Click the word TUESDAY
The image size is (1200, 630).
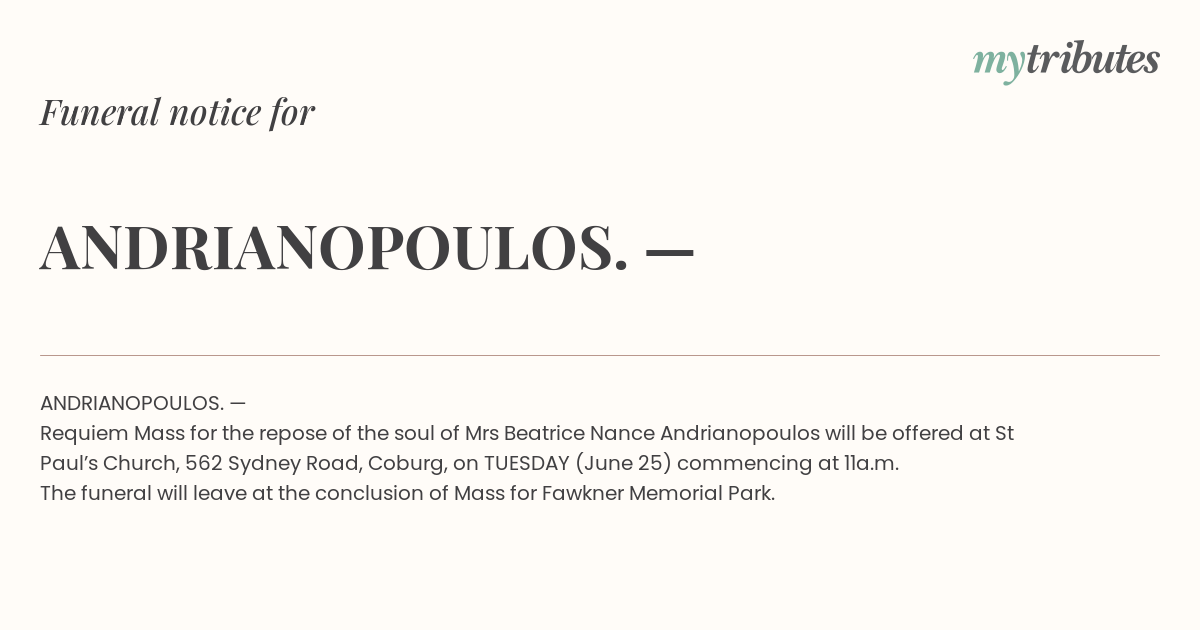point(527,463)
